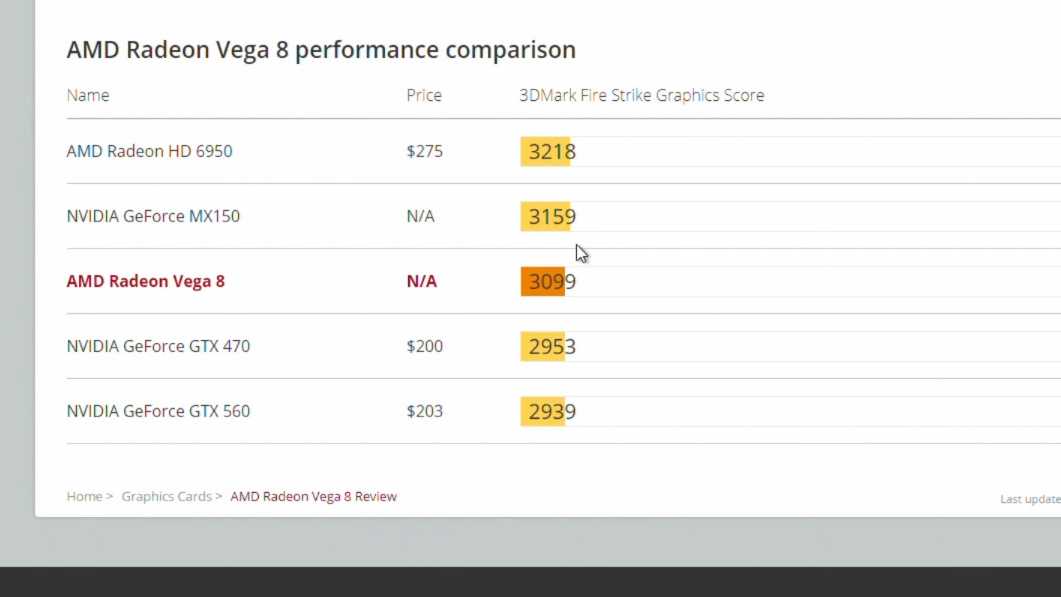Click the Price column header
1061x597 pixels.
click(424, 96)
